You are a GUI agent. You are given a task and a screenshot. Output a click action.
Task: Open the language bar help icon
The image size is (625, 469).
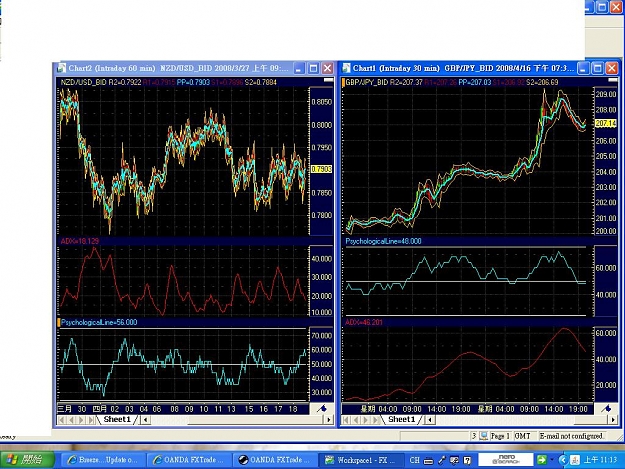467,460
